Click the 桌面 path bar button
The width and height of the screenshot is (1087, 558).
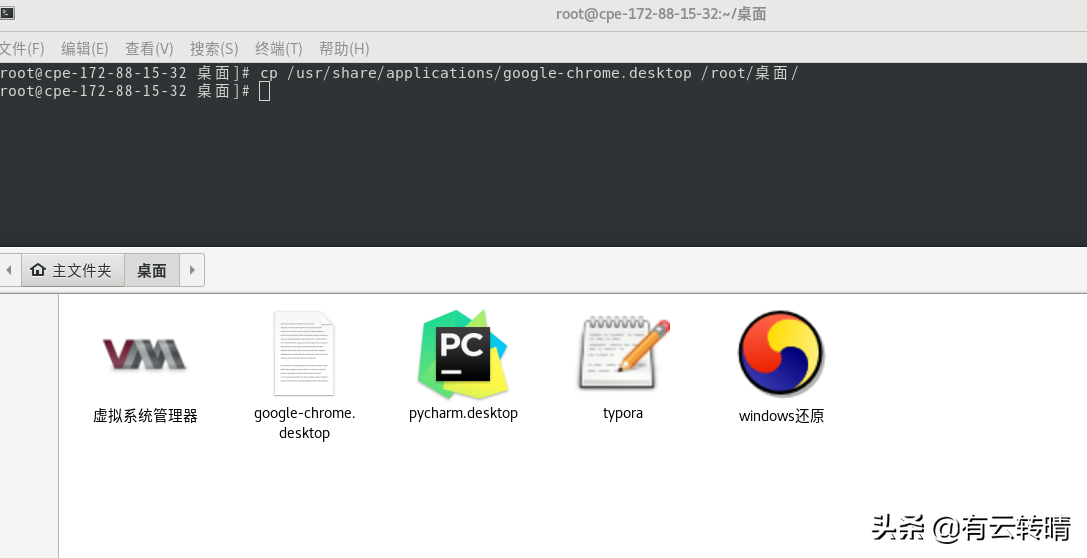click(152, 270)
